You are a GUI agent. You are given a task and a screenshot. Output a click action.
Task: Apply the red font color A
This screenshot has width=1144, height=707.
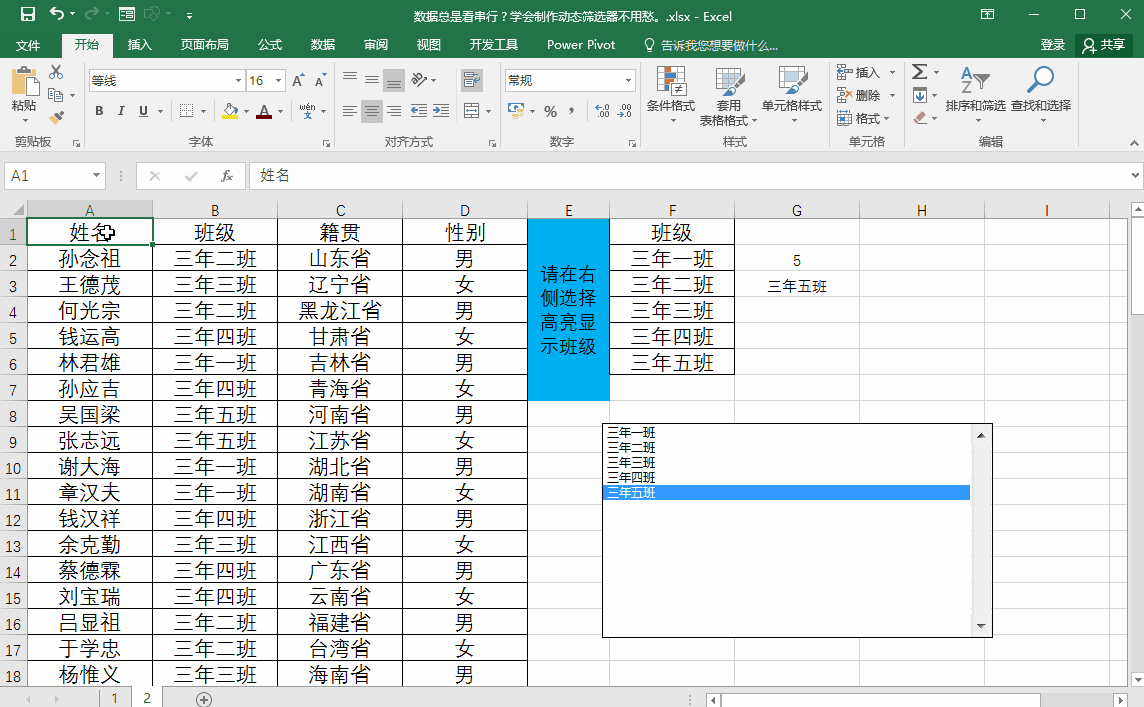(264, 111)
